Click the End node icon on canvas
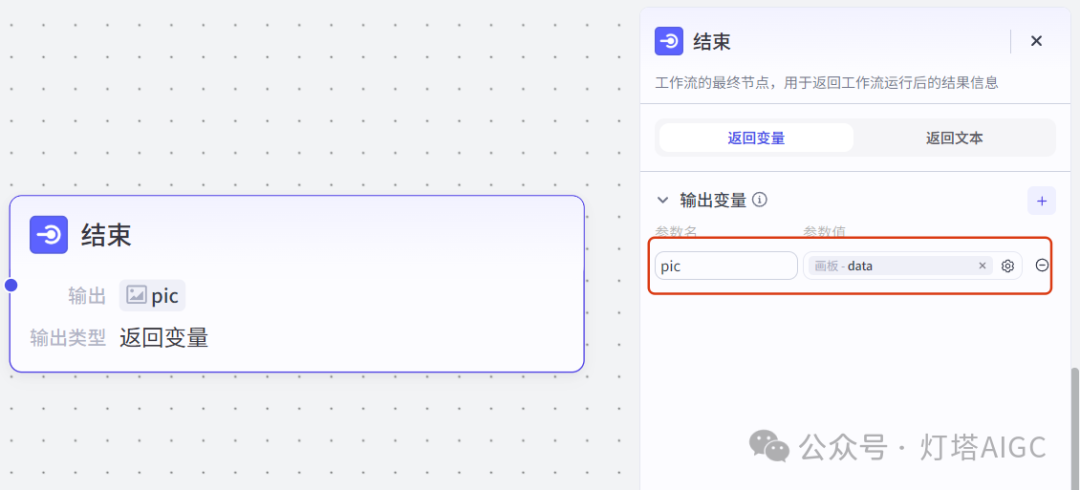The image size is (1080, 490). (48, 235)
